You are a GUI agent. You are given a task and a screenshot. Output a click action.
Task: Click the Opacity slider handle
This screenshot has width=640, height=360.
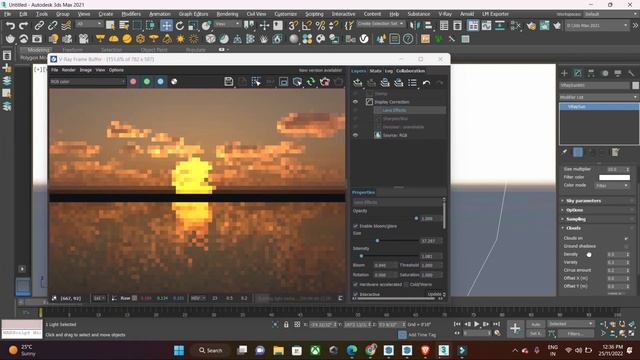point(416,218)
